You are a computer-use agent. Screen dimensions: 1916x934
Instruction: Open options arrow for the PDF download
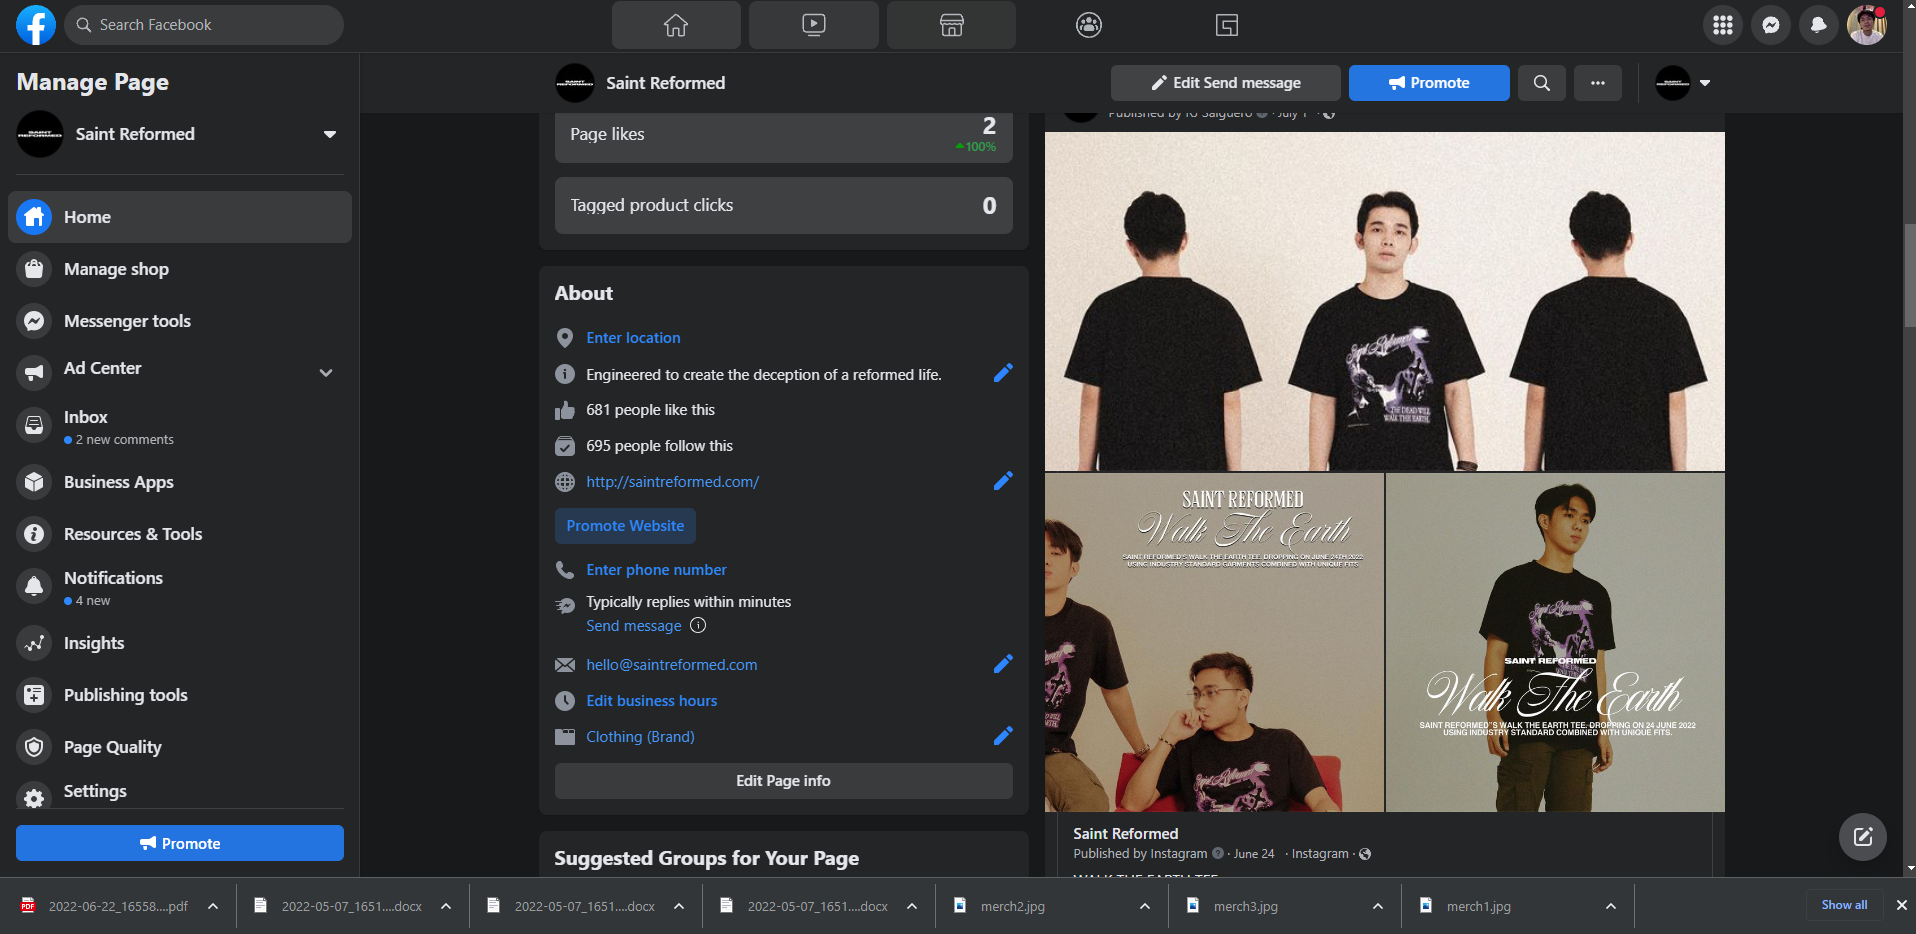pos(213,906)
